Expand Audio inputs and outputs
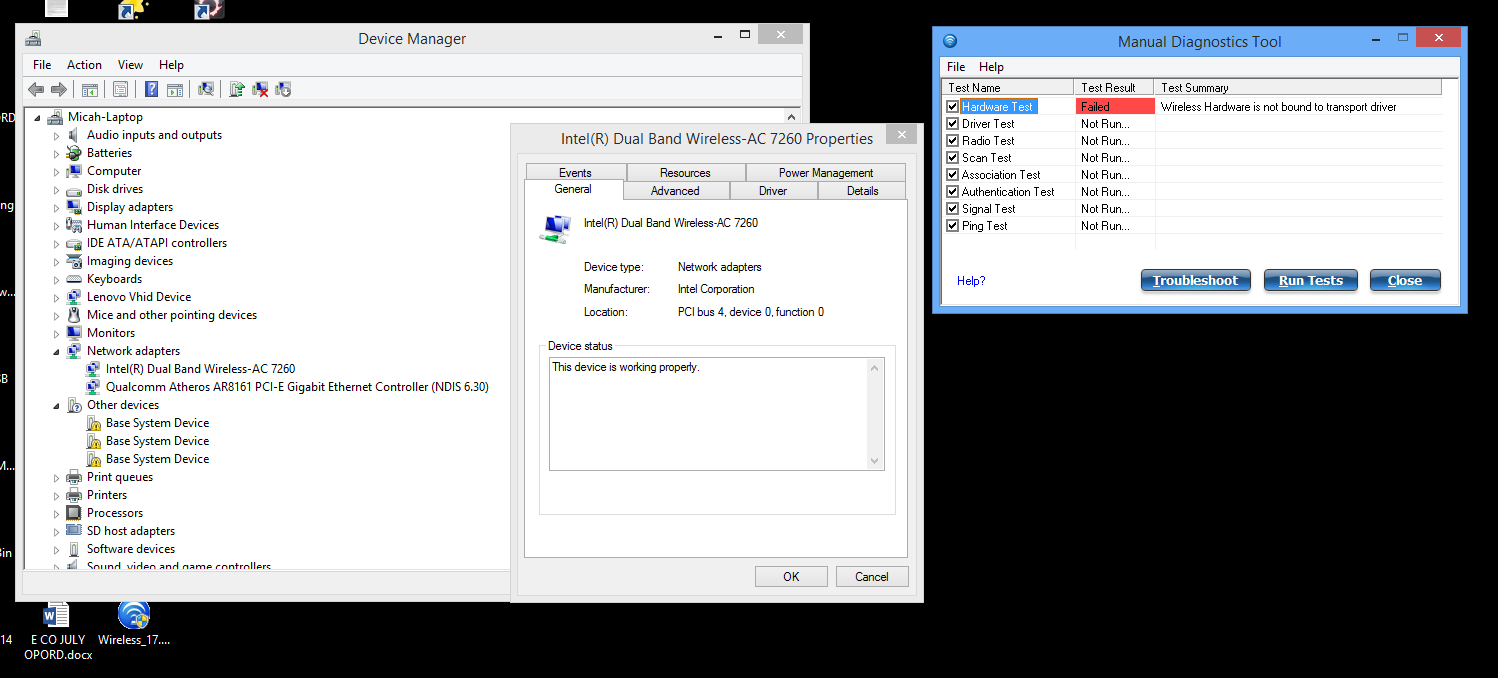The image size is (1498, 678). [57, 135]
